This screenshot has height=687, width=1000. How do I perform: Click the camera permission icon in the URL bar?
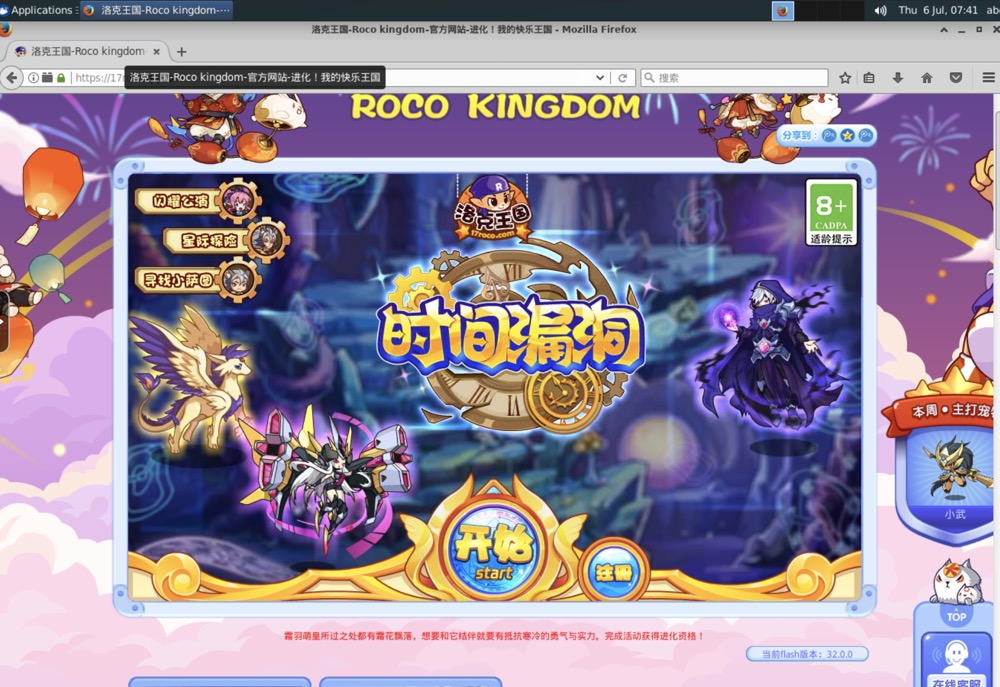click(47, 78)
